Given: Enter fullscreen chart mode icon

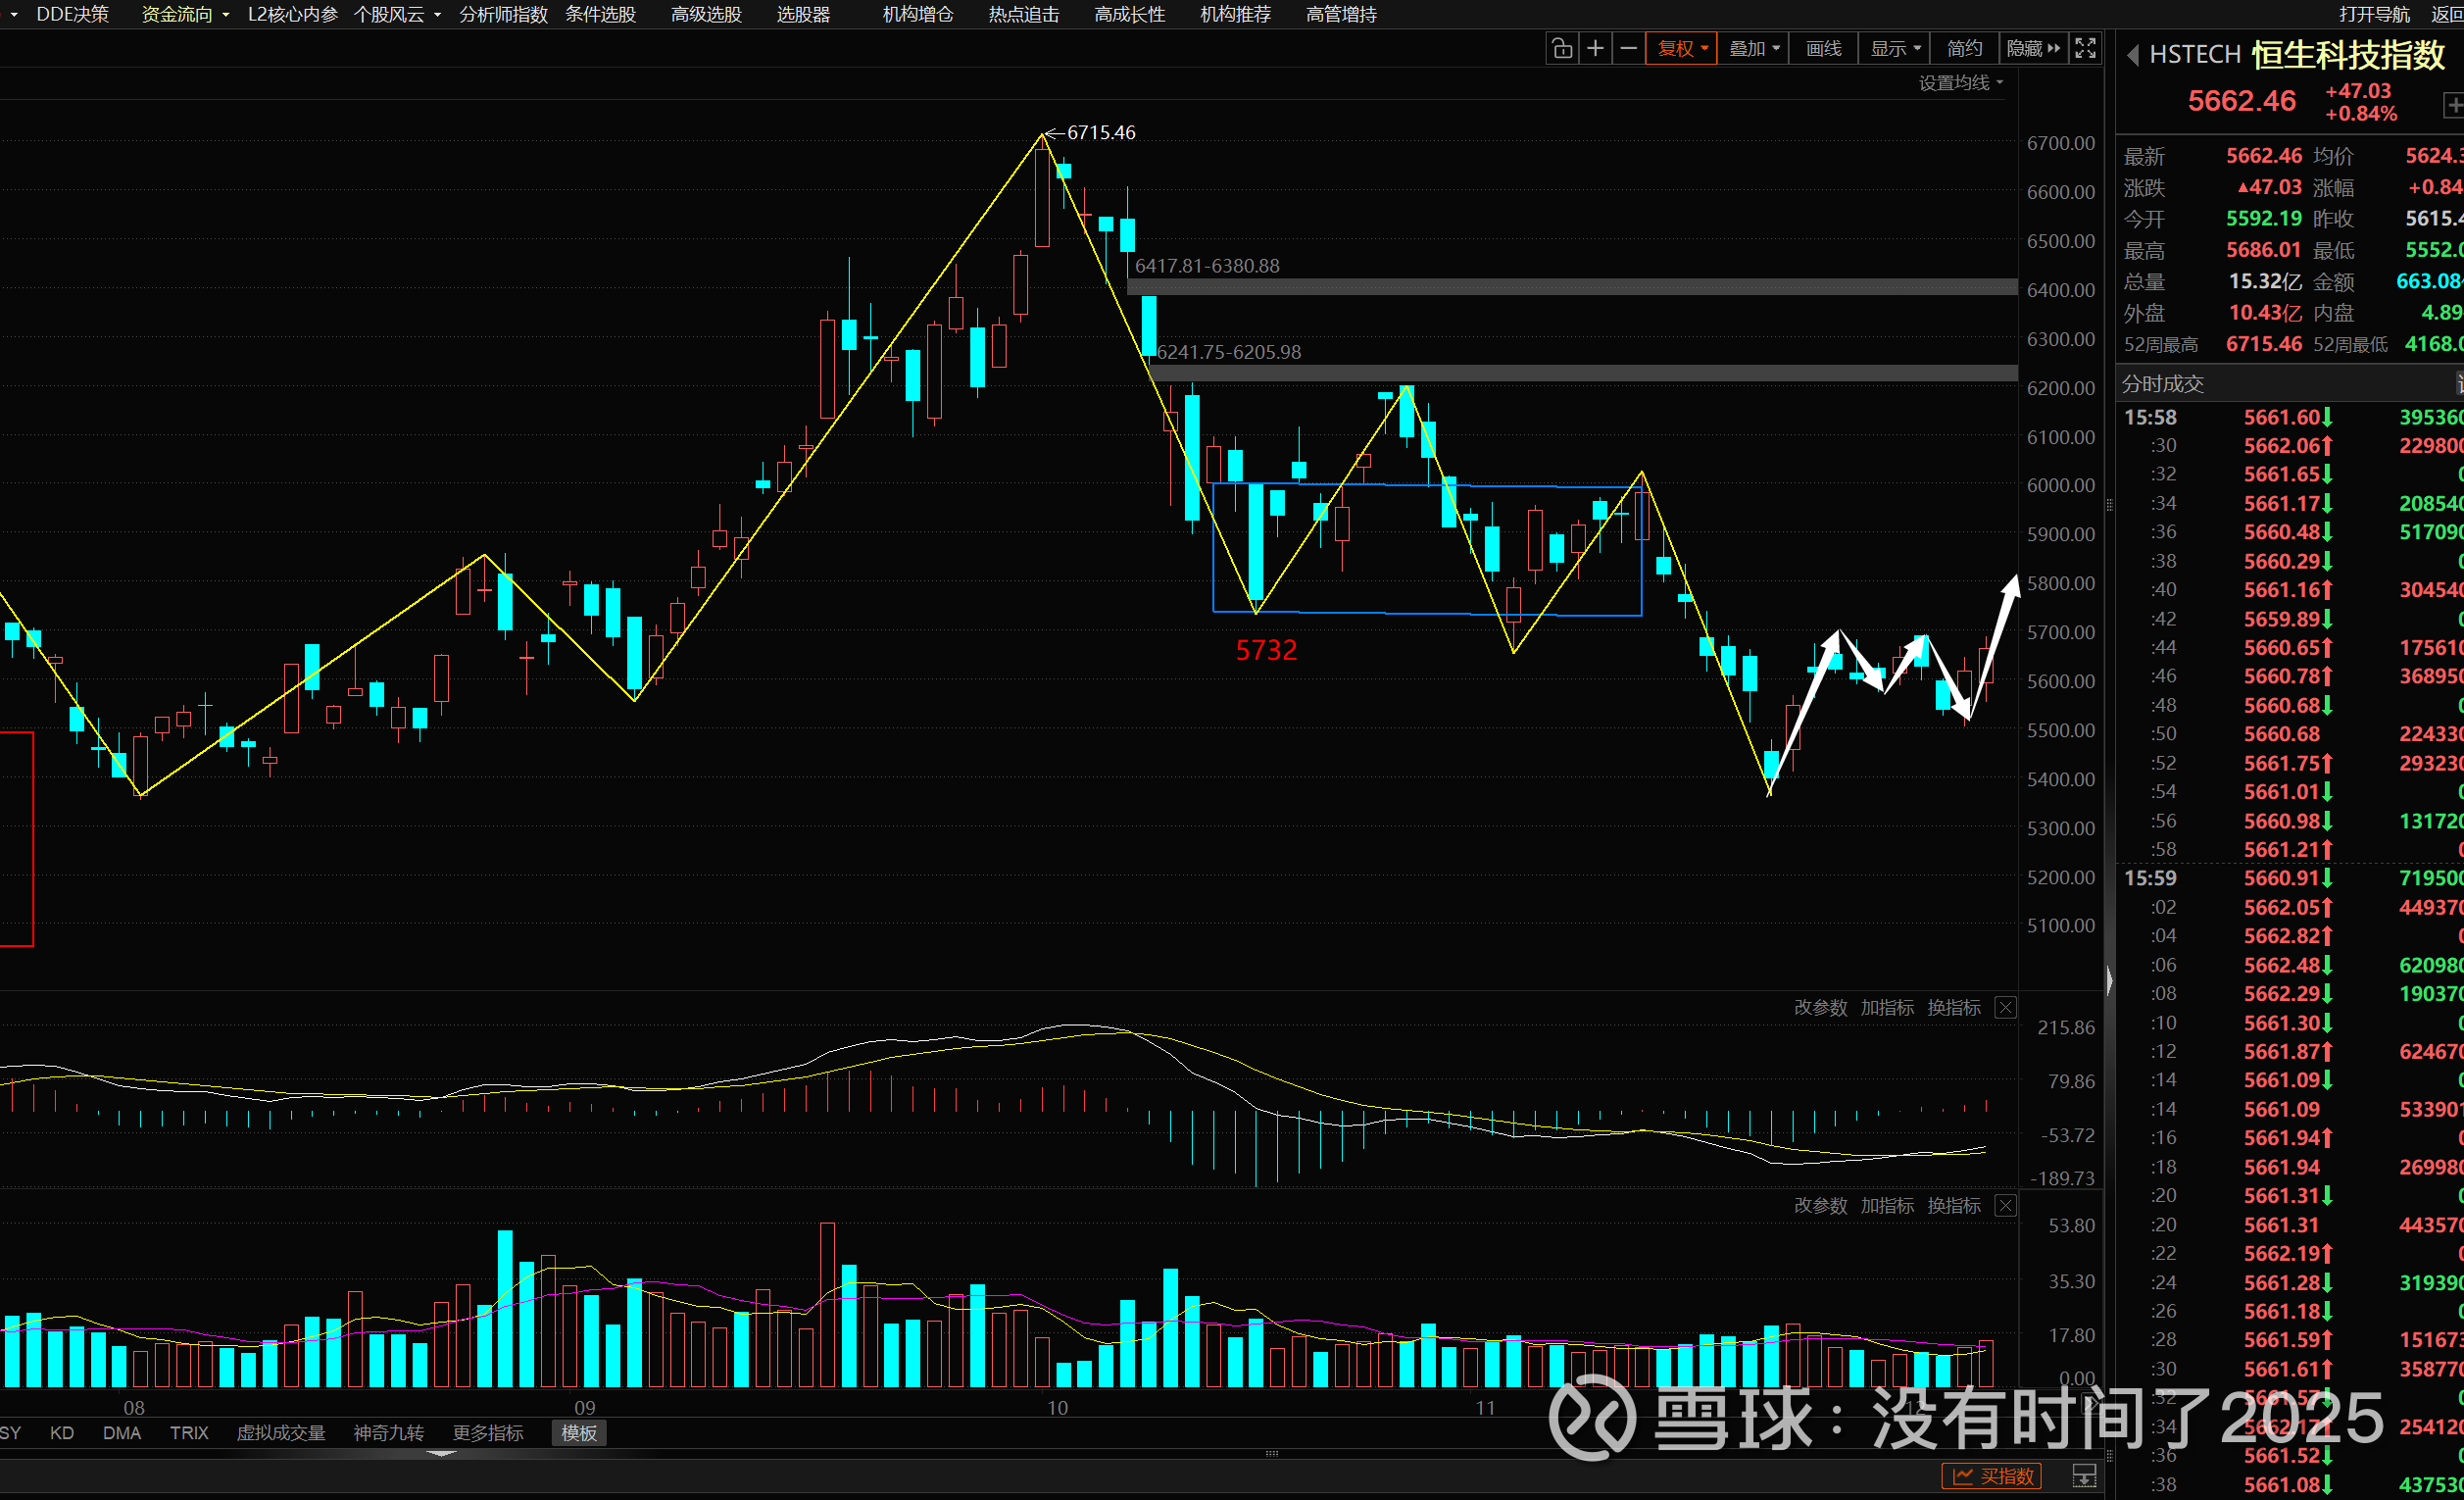Looking at the screenshot, I should coord(2086,48).
